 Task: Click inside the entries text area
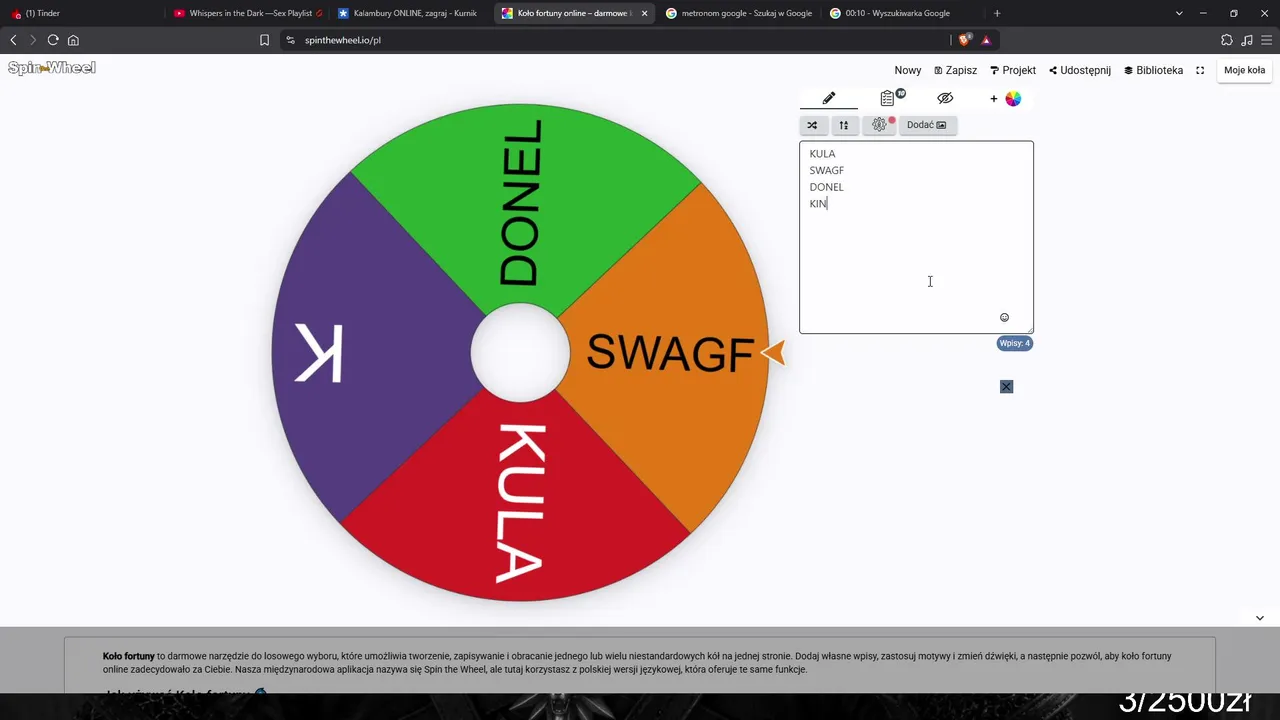(916, 237)
